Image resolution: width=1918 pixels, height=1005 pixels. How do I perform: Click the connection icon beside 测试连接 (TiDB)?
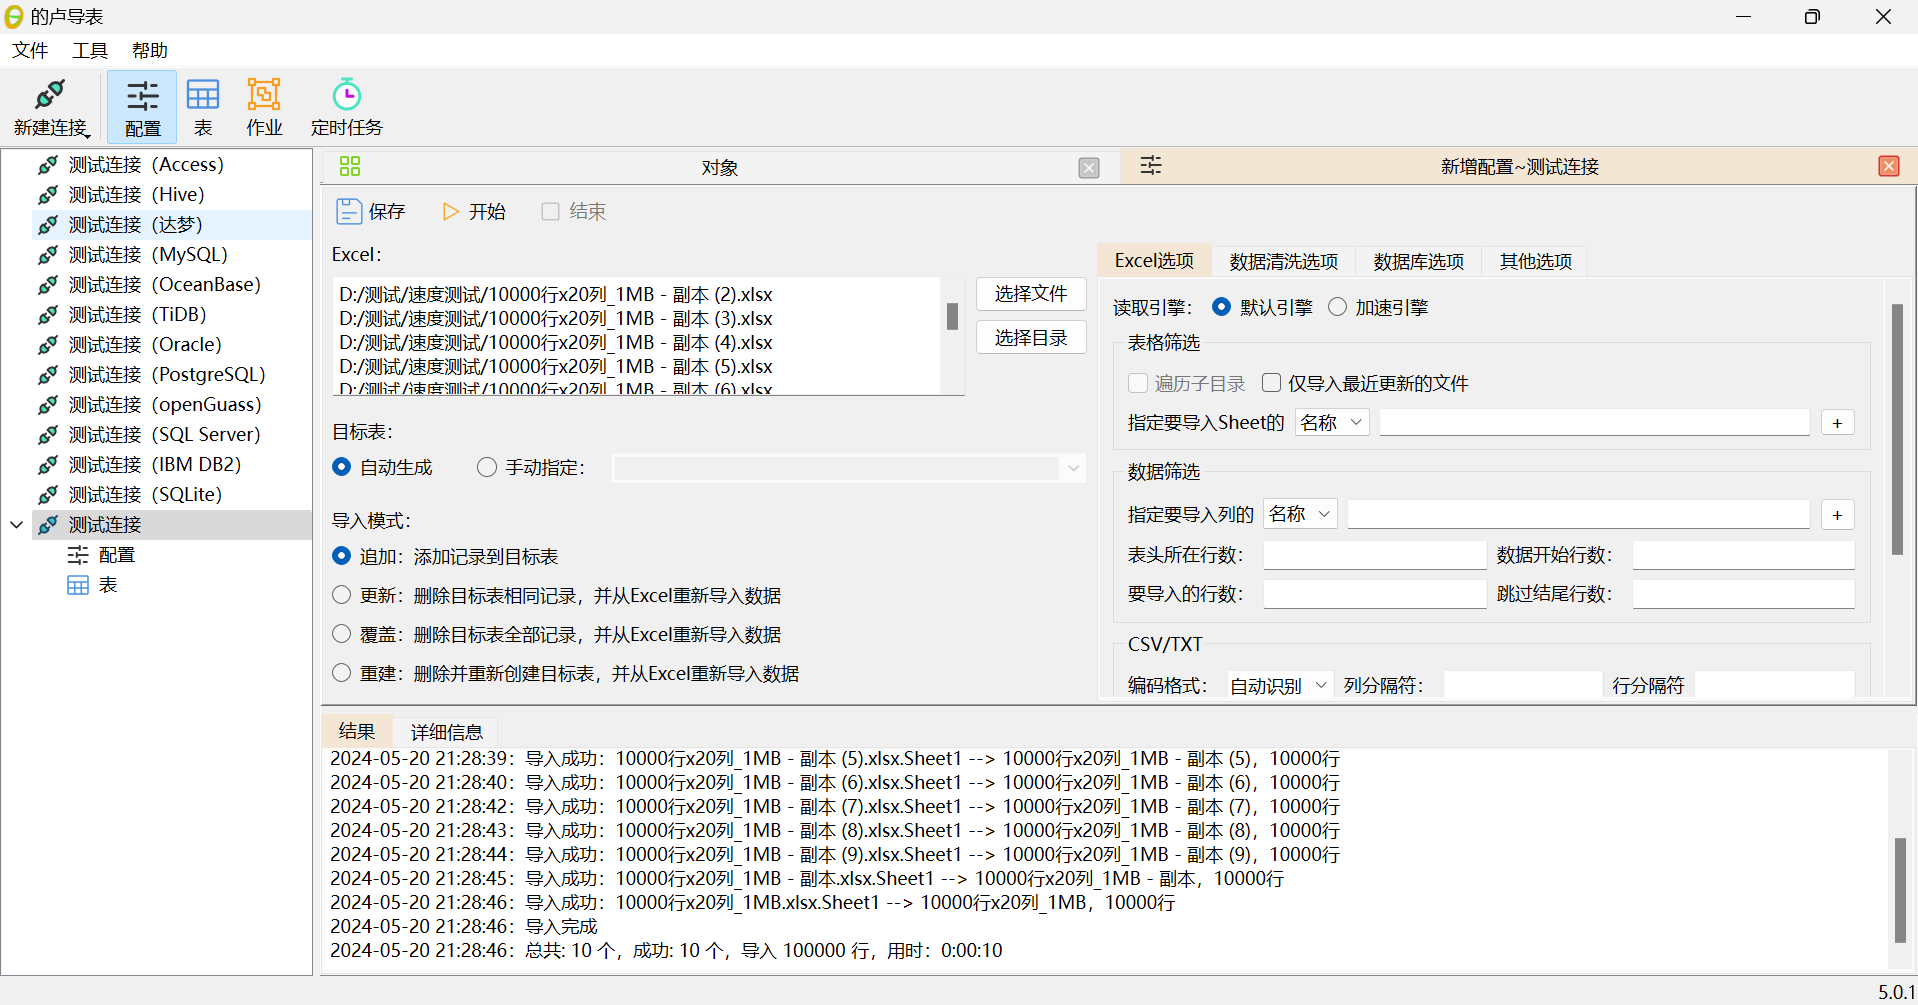pos(48,315)
